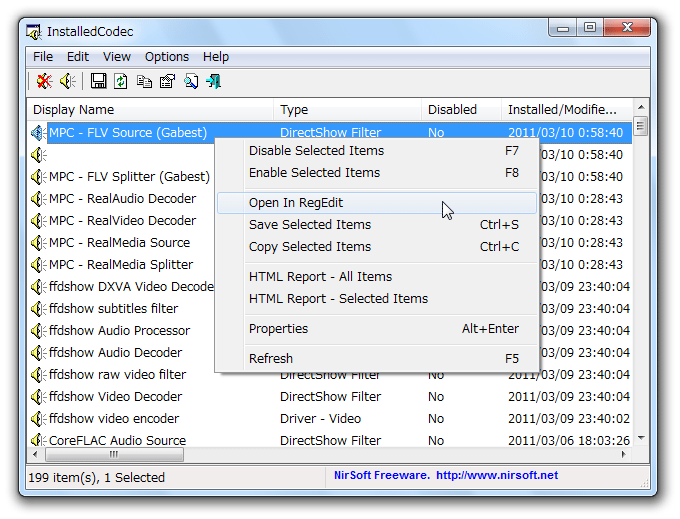The image size is (680, 519).
Task: Choose Save Selected Items in context menu
Action: [x=377, y=225]
